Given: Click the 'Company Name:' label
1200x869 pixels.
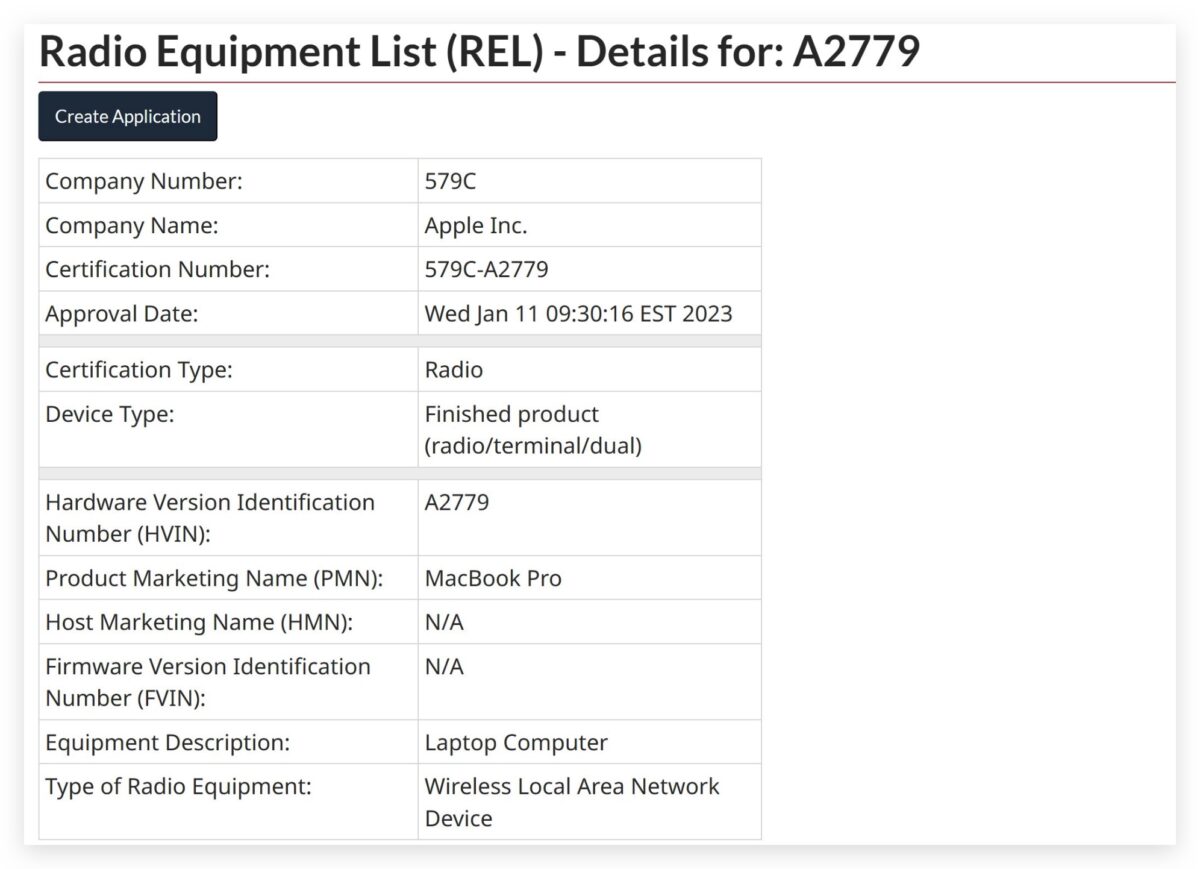Looking at the screenshot, I should click(x=132, y=225).
